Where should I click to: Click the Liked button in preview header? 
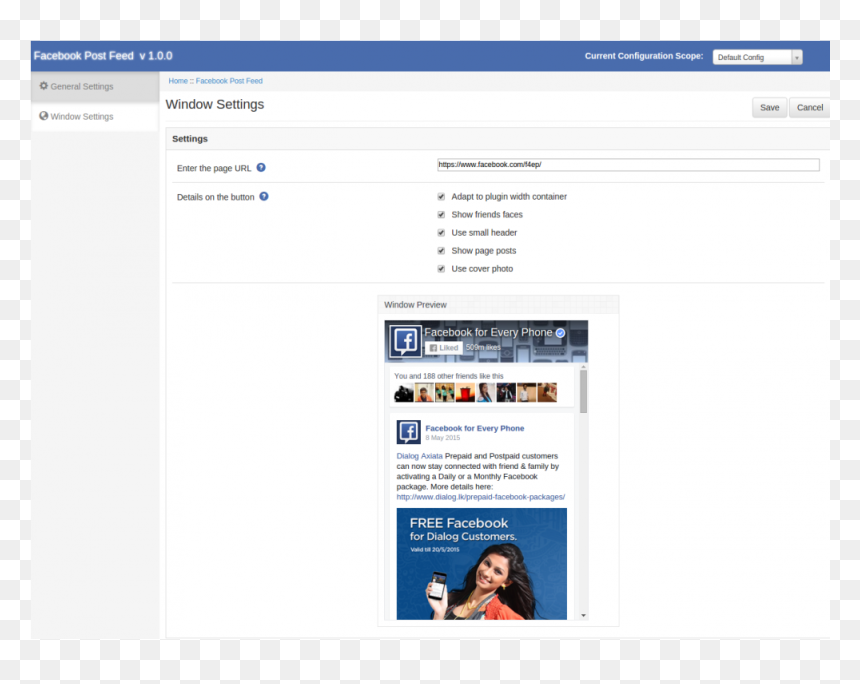444,348
